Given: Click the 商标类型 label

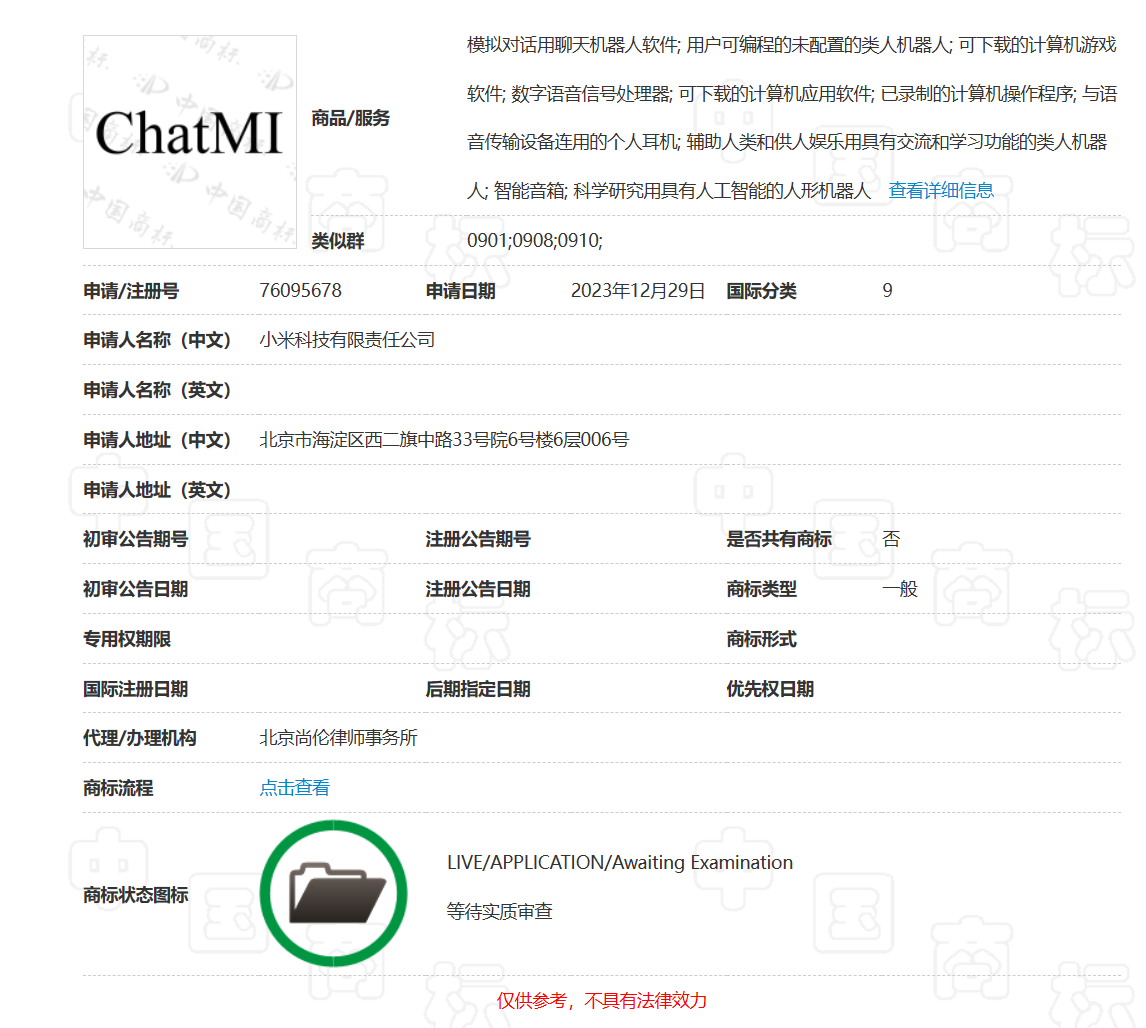Looking at the screenshot, I should pos(761,589).
